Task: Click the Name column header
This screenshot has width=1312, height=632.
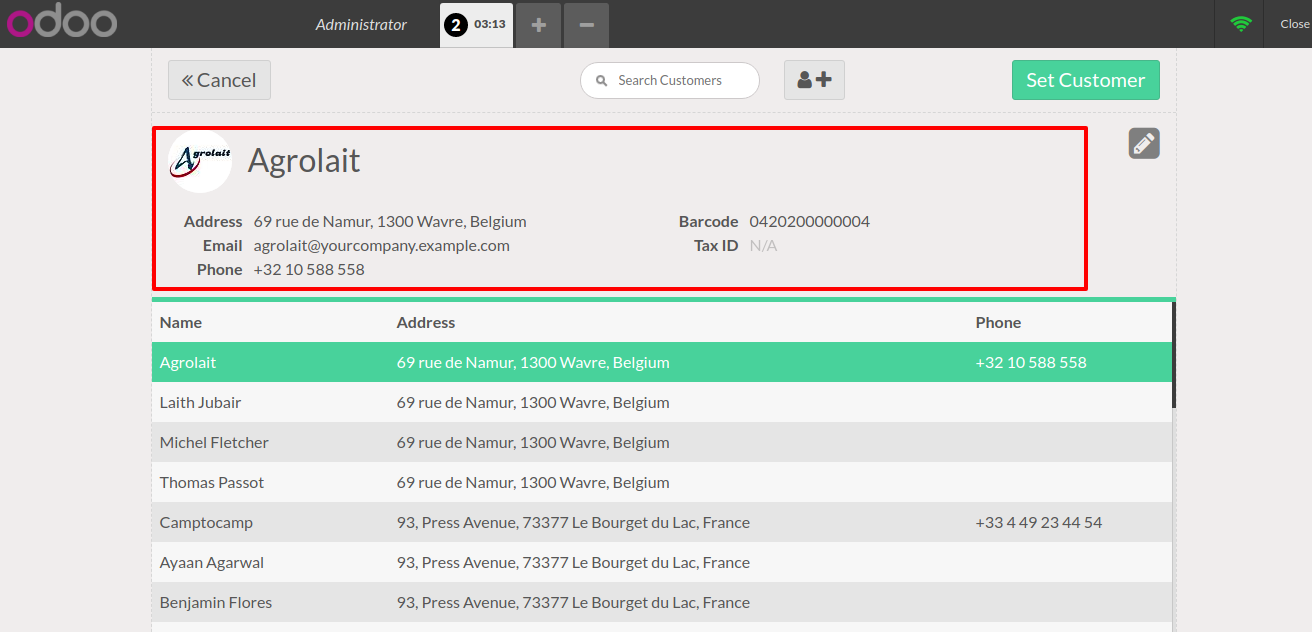Action: pyautogui.click(x=181, y=322)
